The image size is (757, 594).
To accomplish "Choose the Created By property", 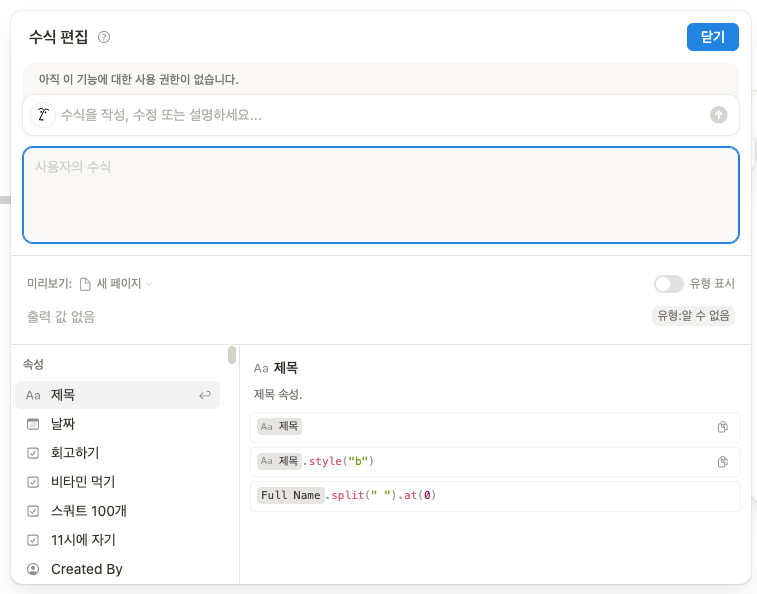I will pos(117,569).
